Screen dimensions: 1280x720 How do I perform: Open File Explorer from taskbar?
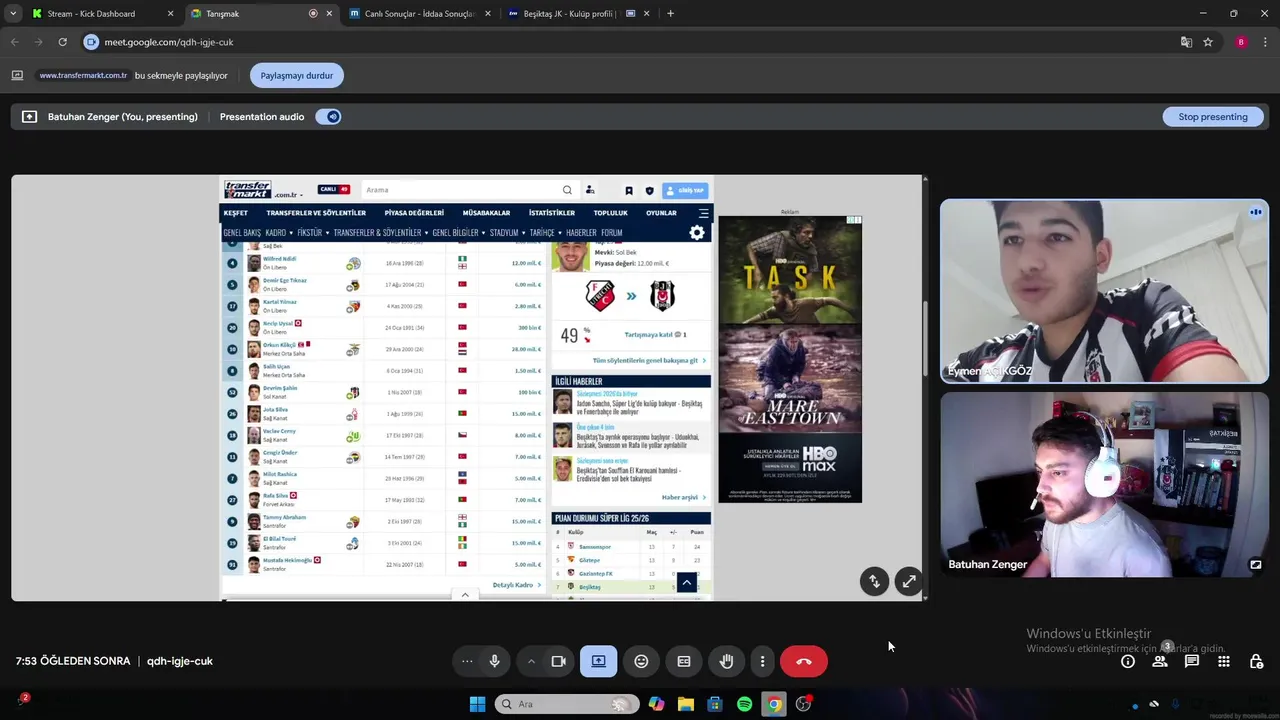click(x=685, y=704)
